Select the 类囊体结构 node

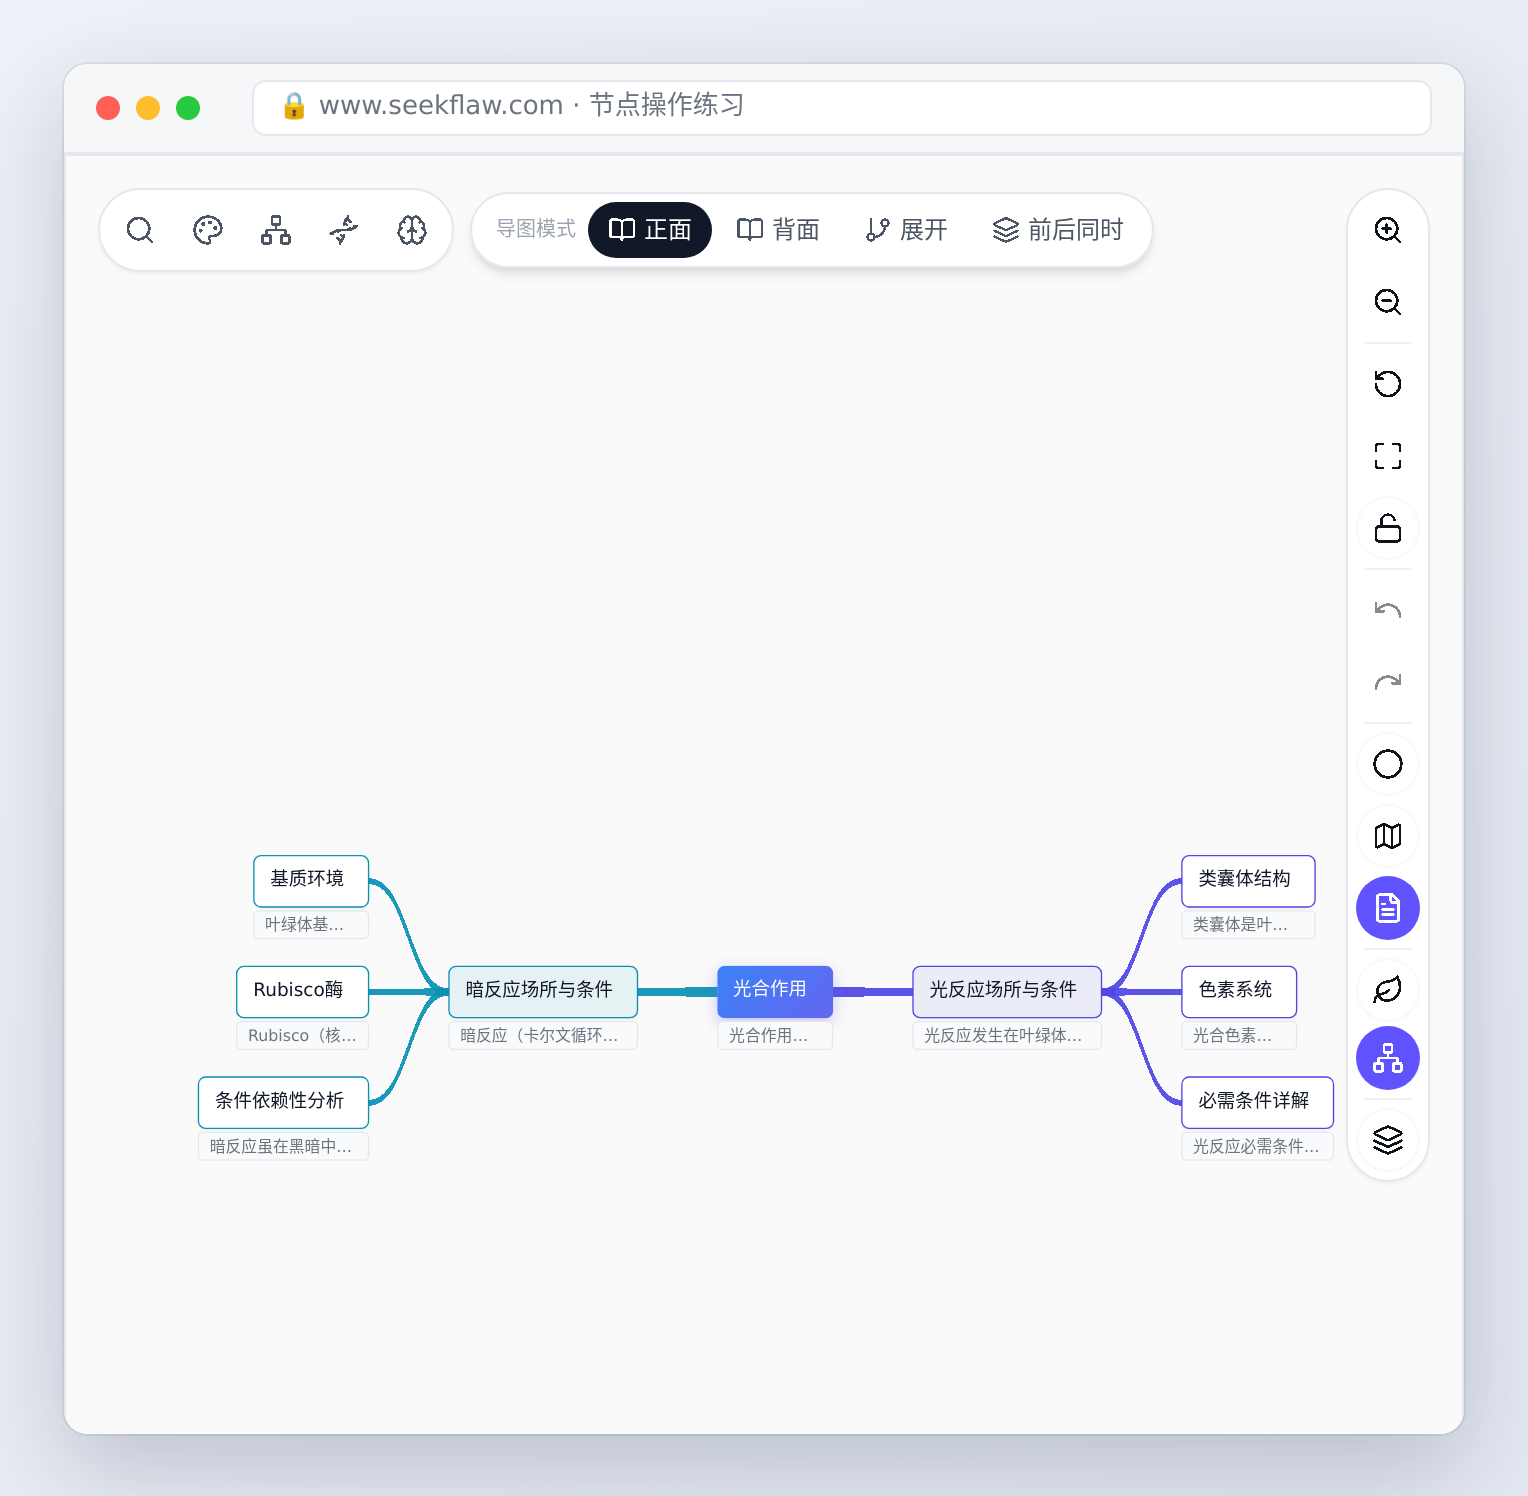point(1248,880)
